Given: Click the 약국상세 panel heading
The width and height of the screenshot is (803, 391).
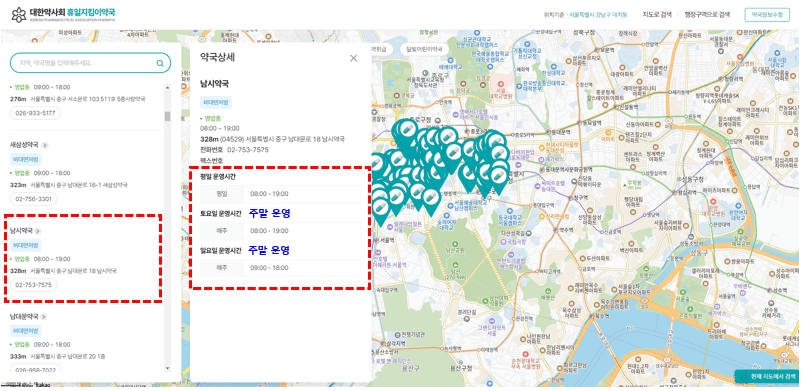Looking at the screenshot, I should click(218, 58).
